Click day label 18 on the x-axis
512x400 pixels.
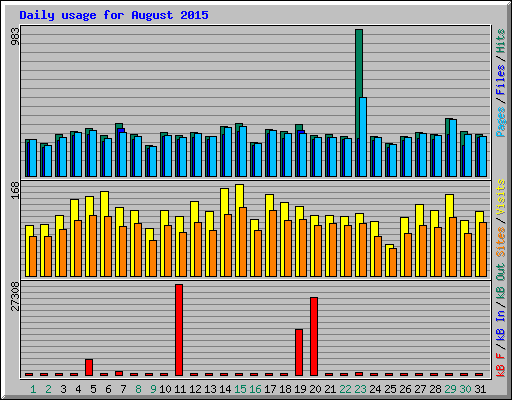(285, 389)
